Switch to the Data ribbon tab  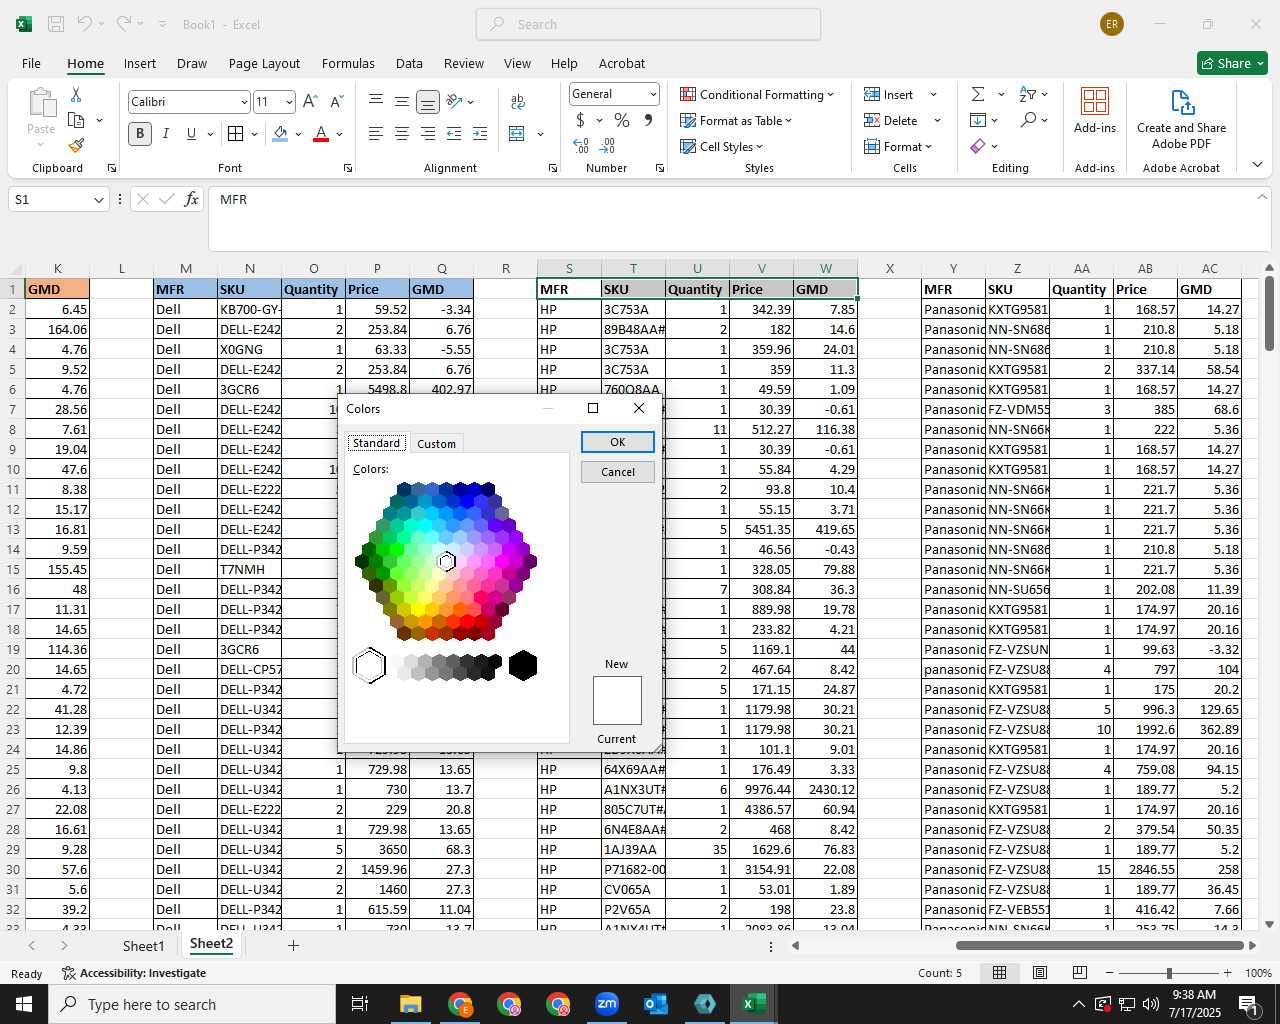[x=409, y=63]
